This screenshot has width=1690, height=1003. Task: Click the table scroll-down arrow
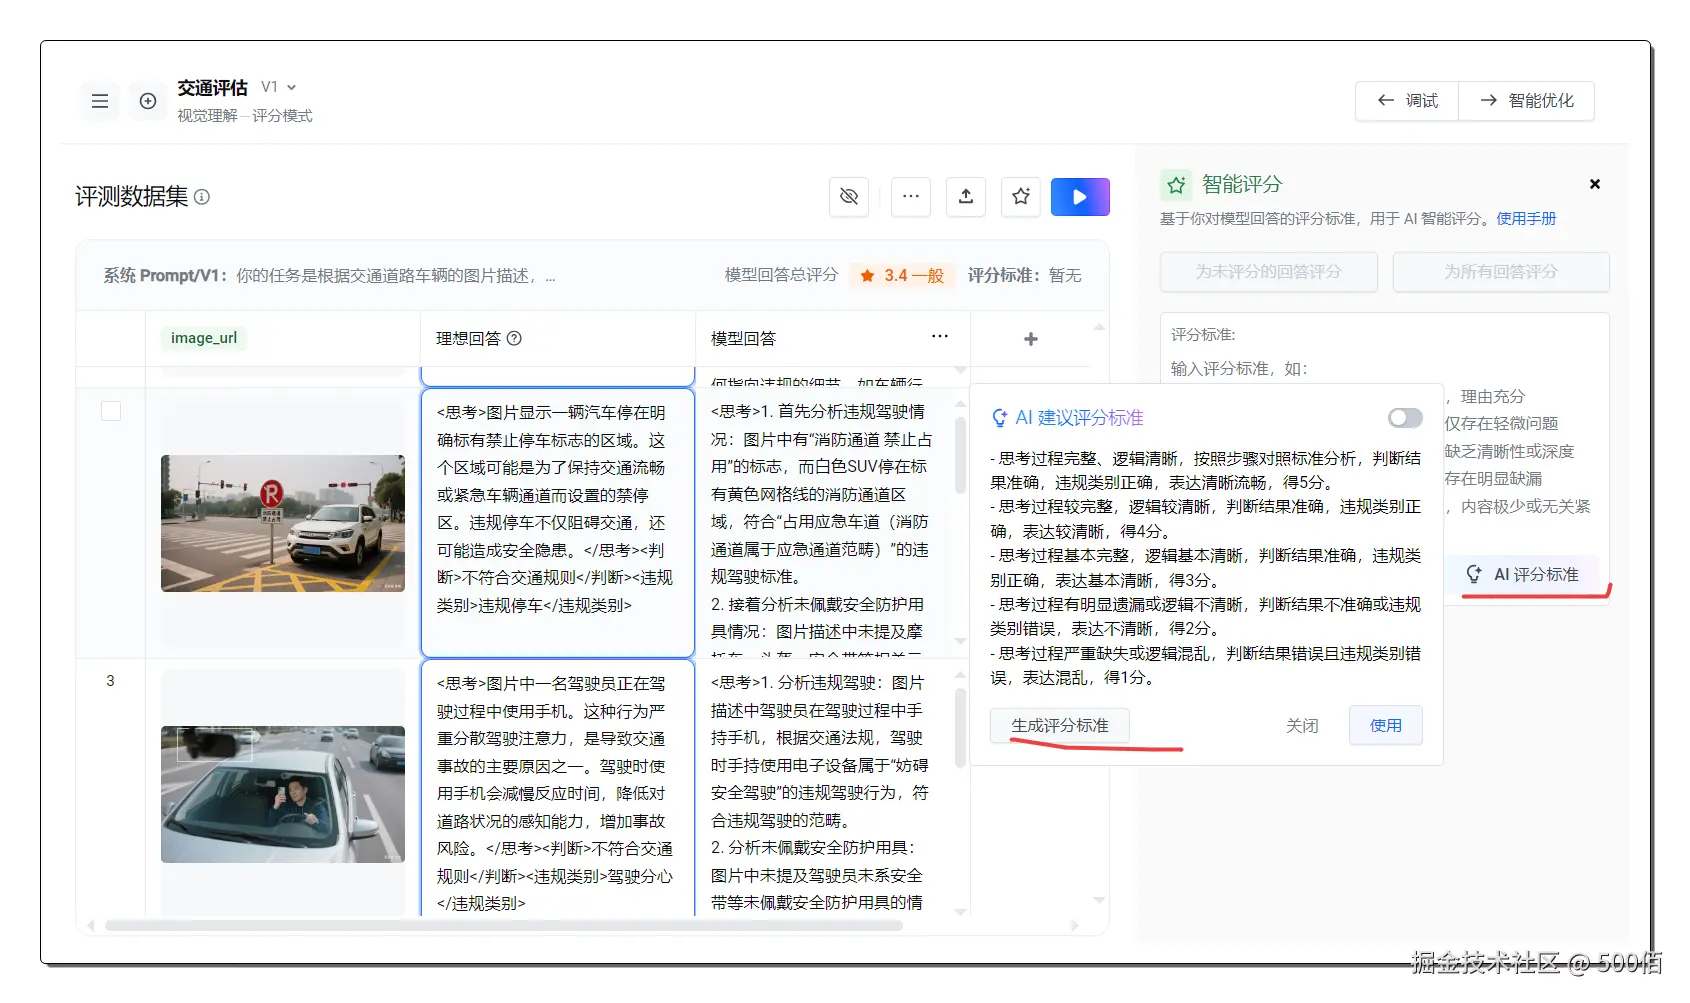[x=1099, y=901]
